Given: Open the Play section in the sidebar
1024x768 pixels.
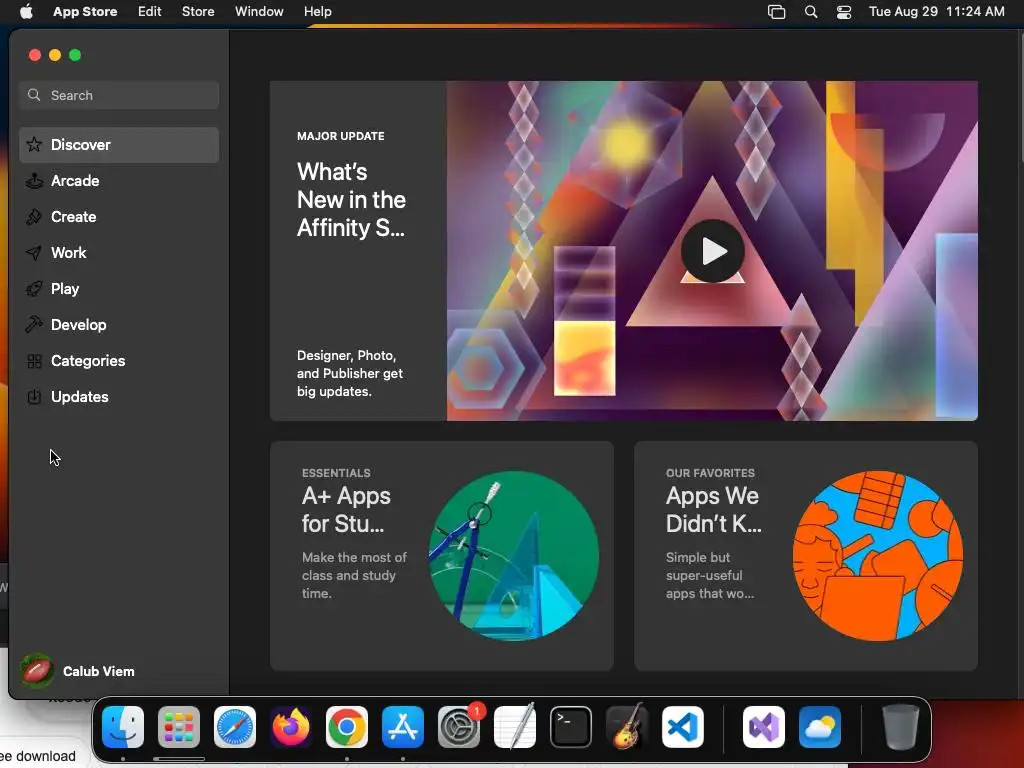Looking at the screenshot, I should 119,289.
